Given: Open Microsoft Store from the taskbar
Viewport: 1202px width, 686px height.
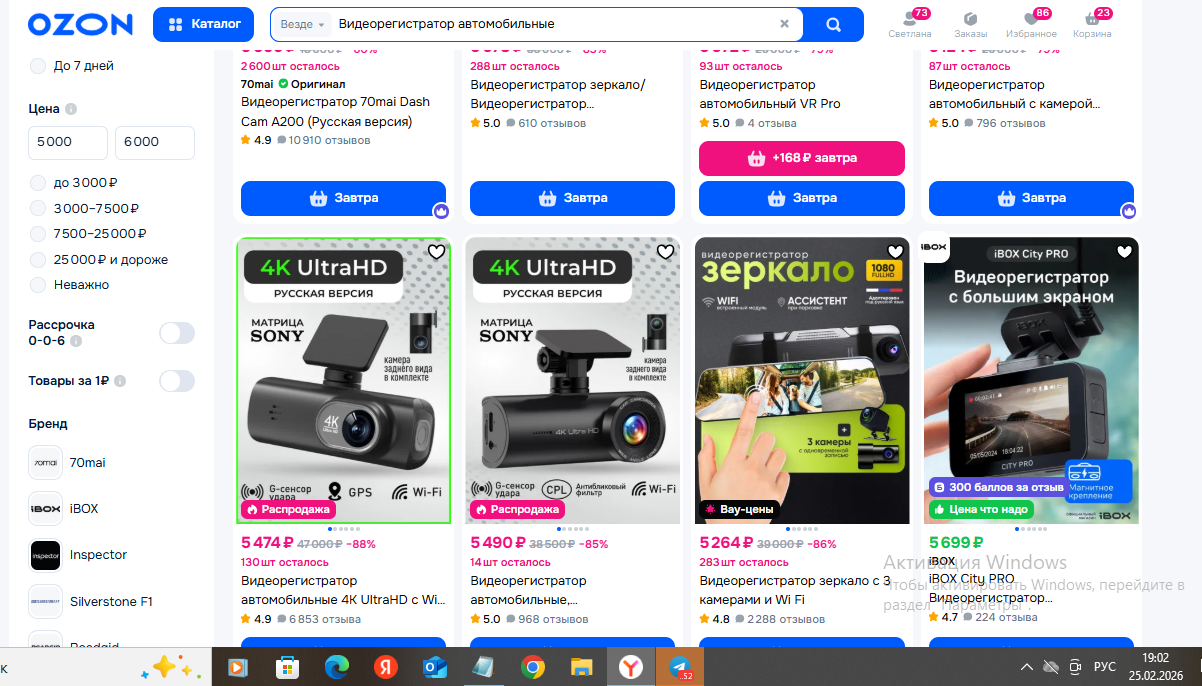Looking at the screenshot, I should click(287, 667).
